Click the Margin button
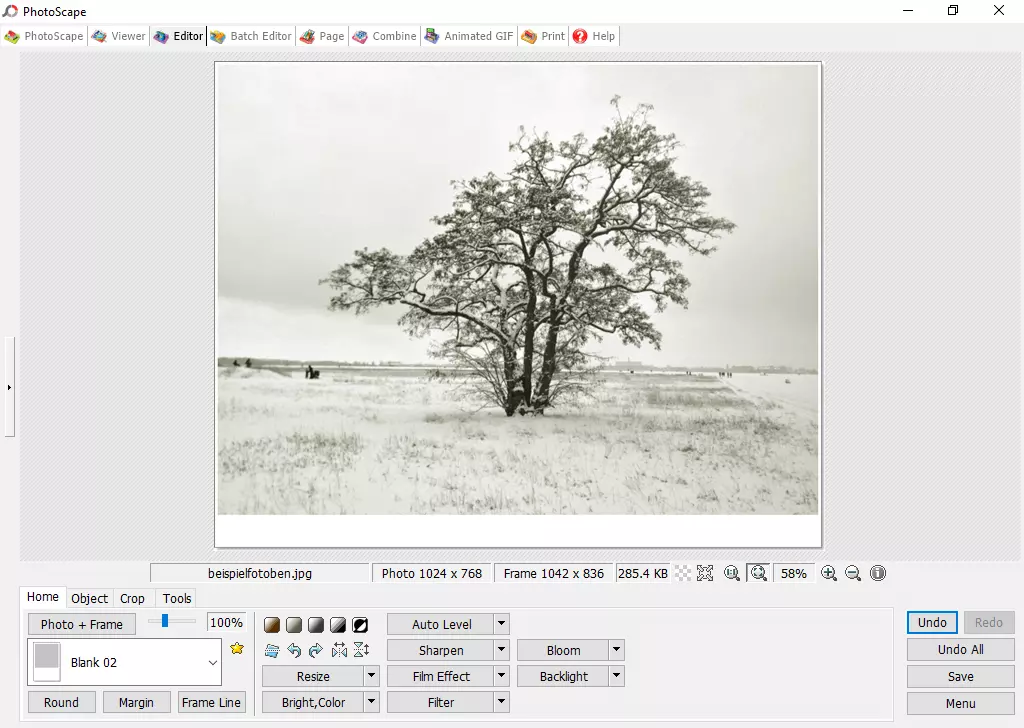This screenshot has height=728, width=1024. click(x=136, y=703)
